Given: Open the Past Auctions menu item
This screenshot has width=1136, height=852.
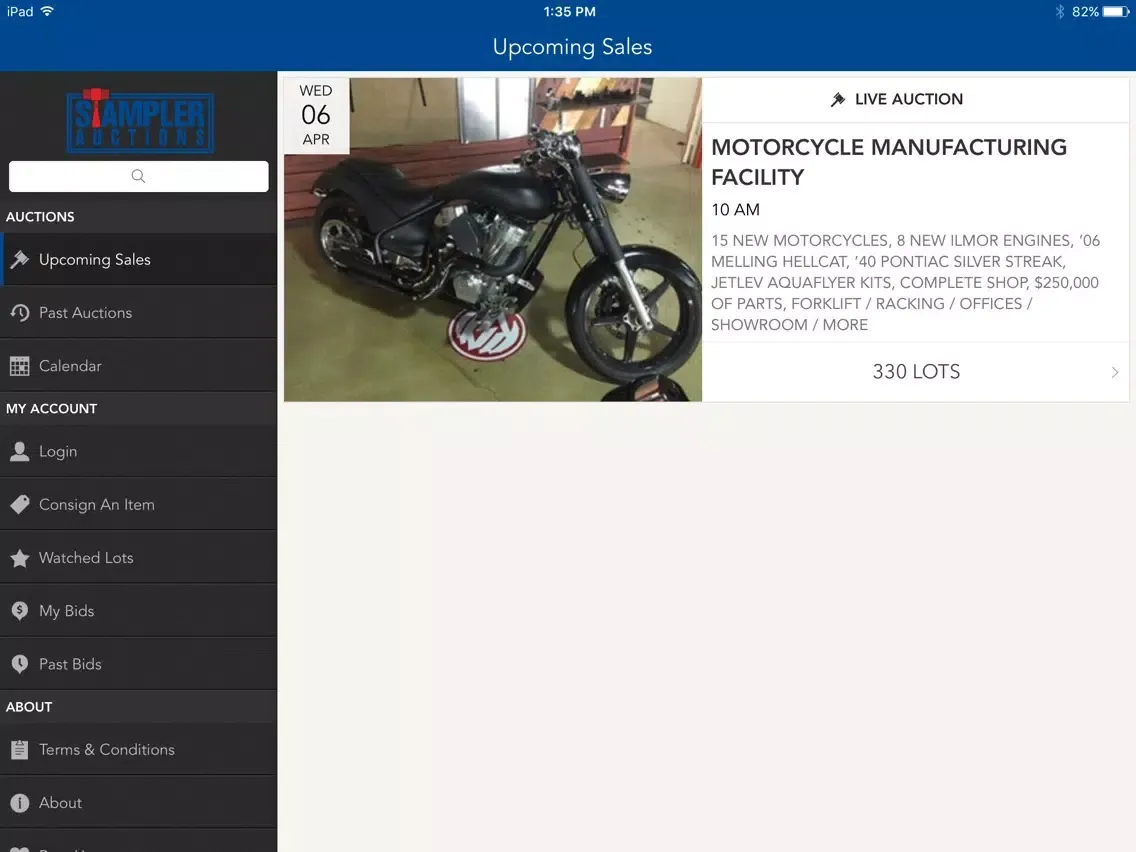Looking at the screenshot, I should pos(138,313).
